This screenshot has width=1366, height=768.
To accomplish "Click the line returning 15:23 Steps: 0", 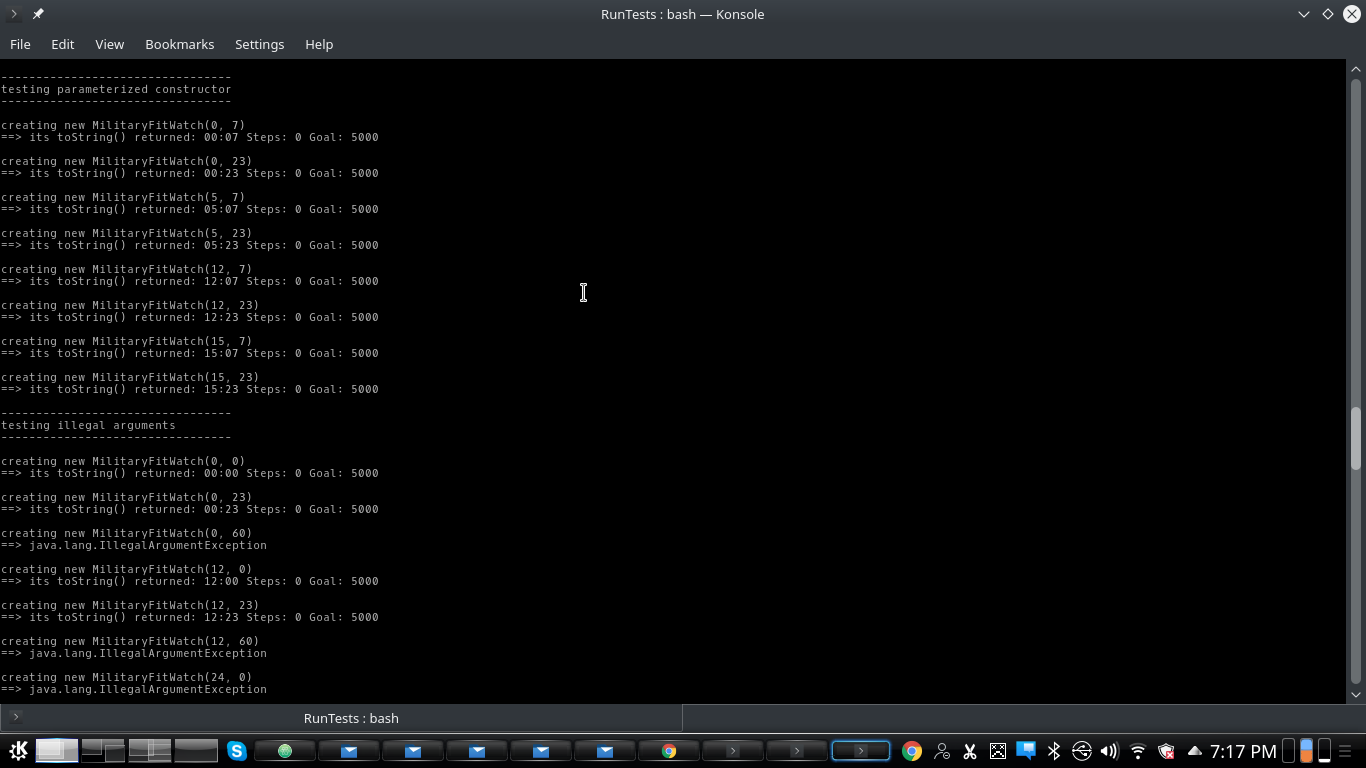I will [x=190, y=389].
